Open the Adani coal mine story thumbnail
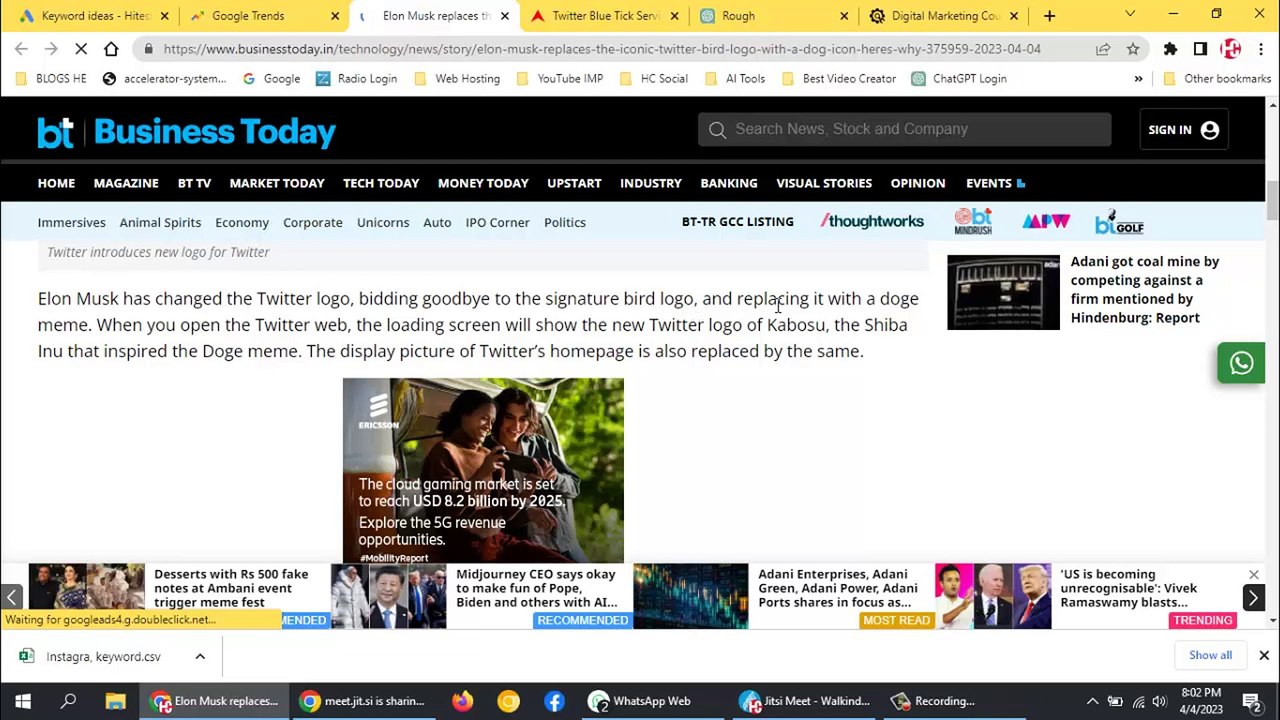Image resolution: width=1280 pixels, height=720 pixels. [x=1003, y=293]
